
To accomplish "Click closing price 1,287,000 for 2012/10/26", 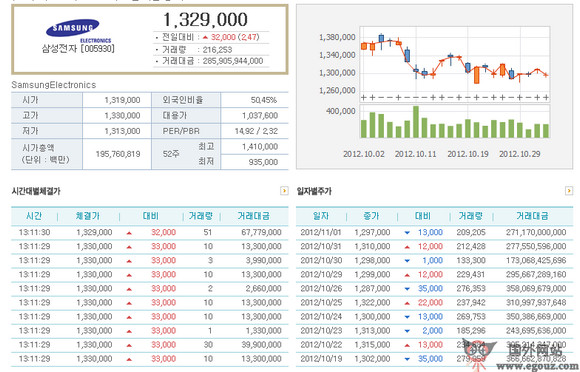I will point(372,288).
